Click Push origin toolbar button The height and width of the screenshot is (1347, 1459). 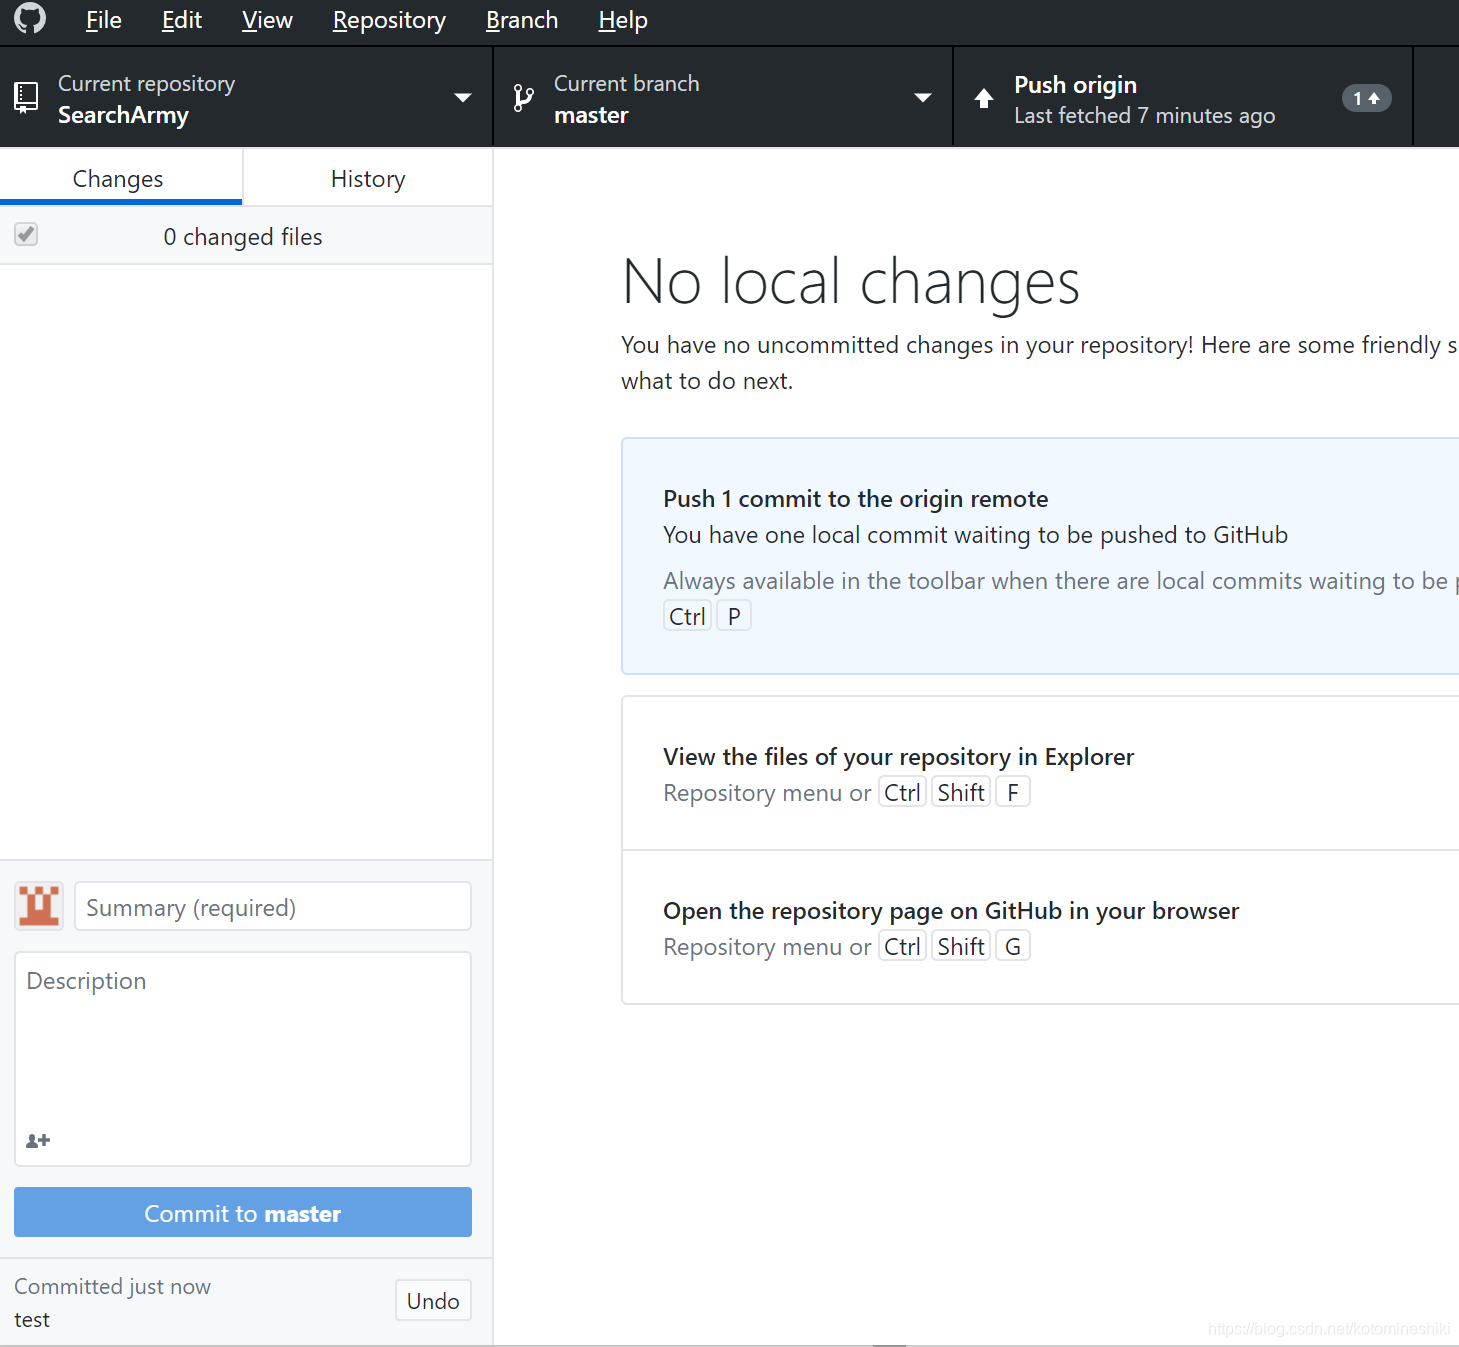pos(1183,98)
